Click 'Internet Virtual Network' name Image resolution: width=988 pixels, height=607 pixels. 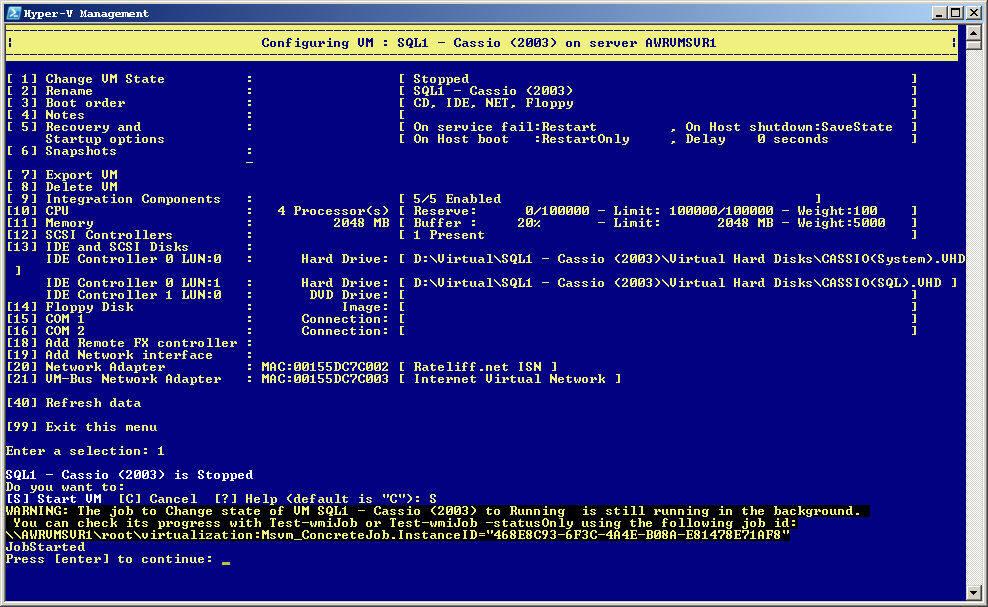click(509, 378)
